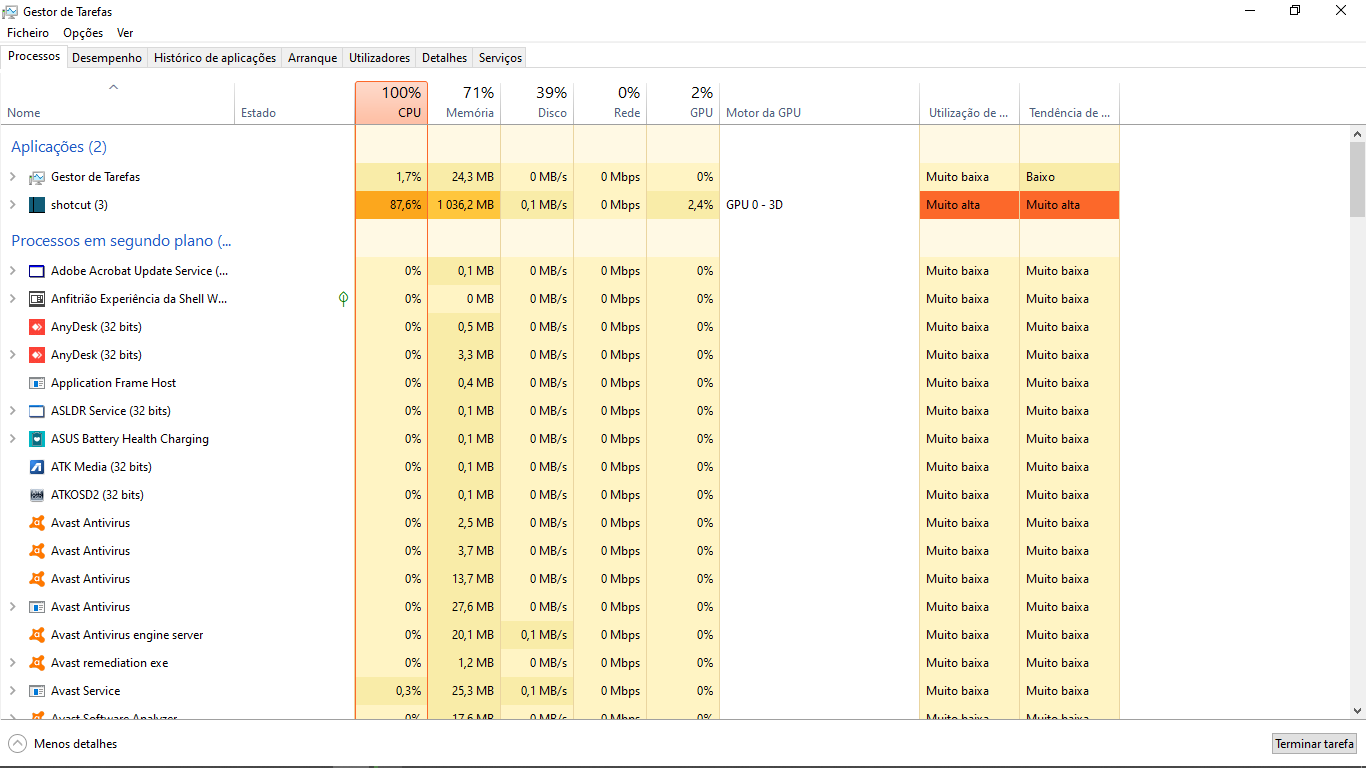Click the Avast remediation exe icon
The image size is (1366, 768).
pyautogui.click(x=37, y=663)
